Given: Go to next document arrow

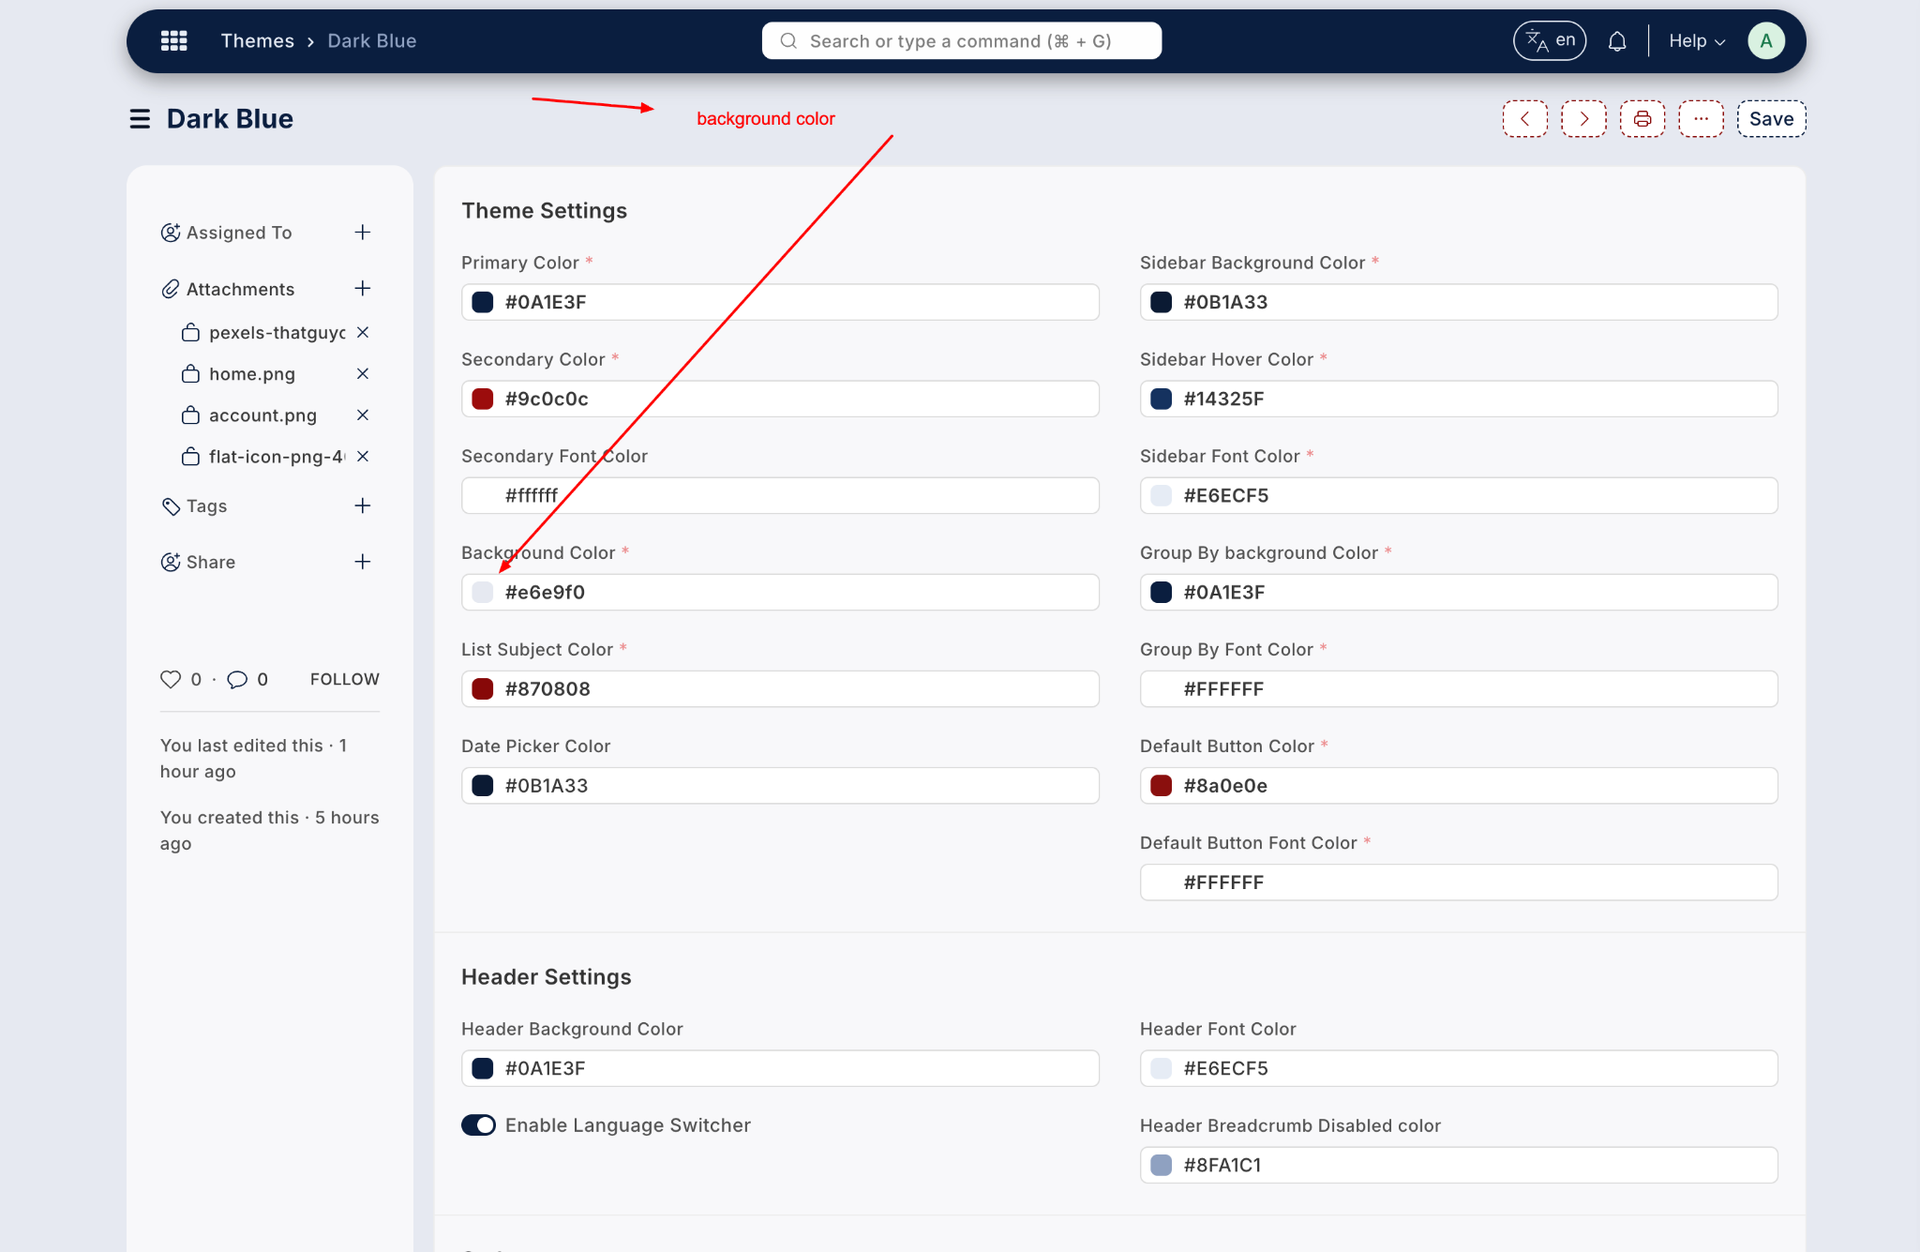Looking at the screenshot, I should pyautogui.click(x=1584, y=119).
